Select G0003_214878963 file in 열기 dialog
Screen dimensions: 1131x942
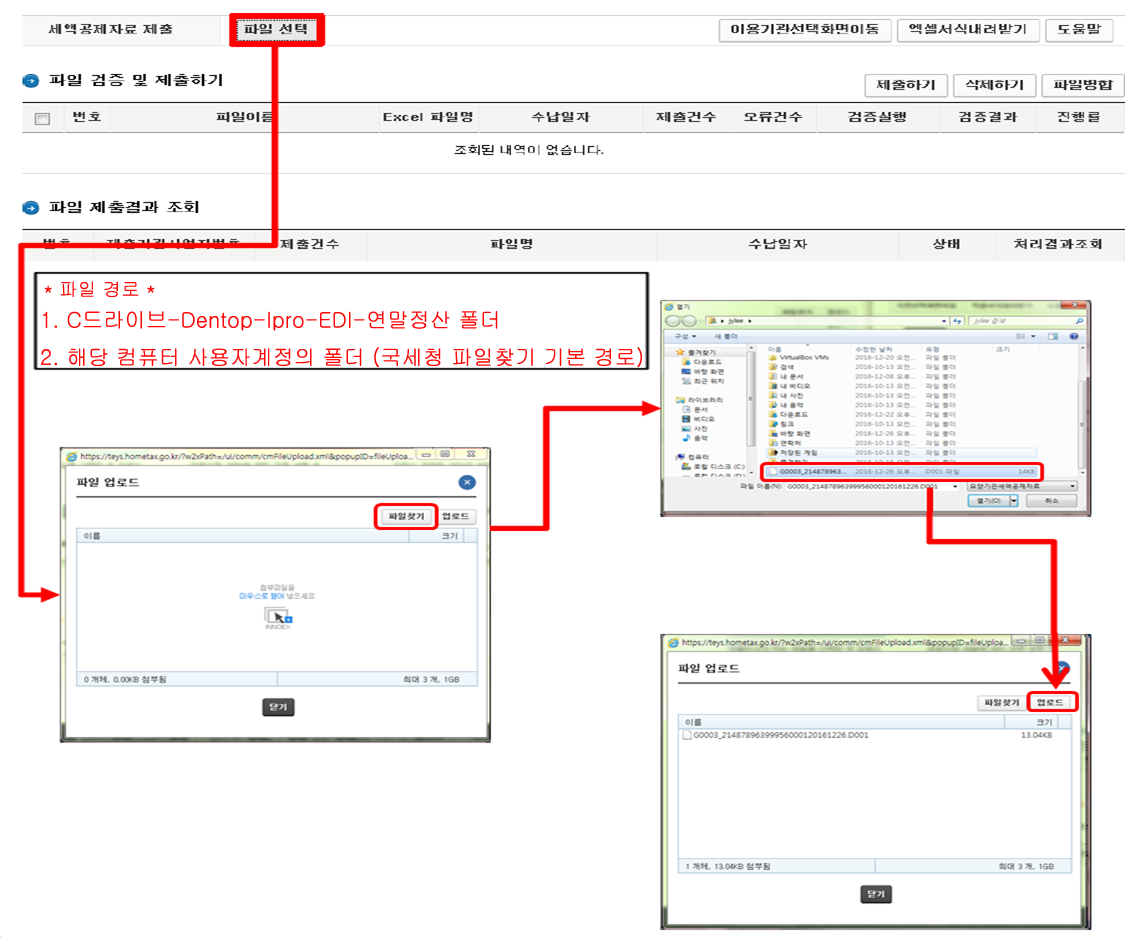click(x=901, y=472)
